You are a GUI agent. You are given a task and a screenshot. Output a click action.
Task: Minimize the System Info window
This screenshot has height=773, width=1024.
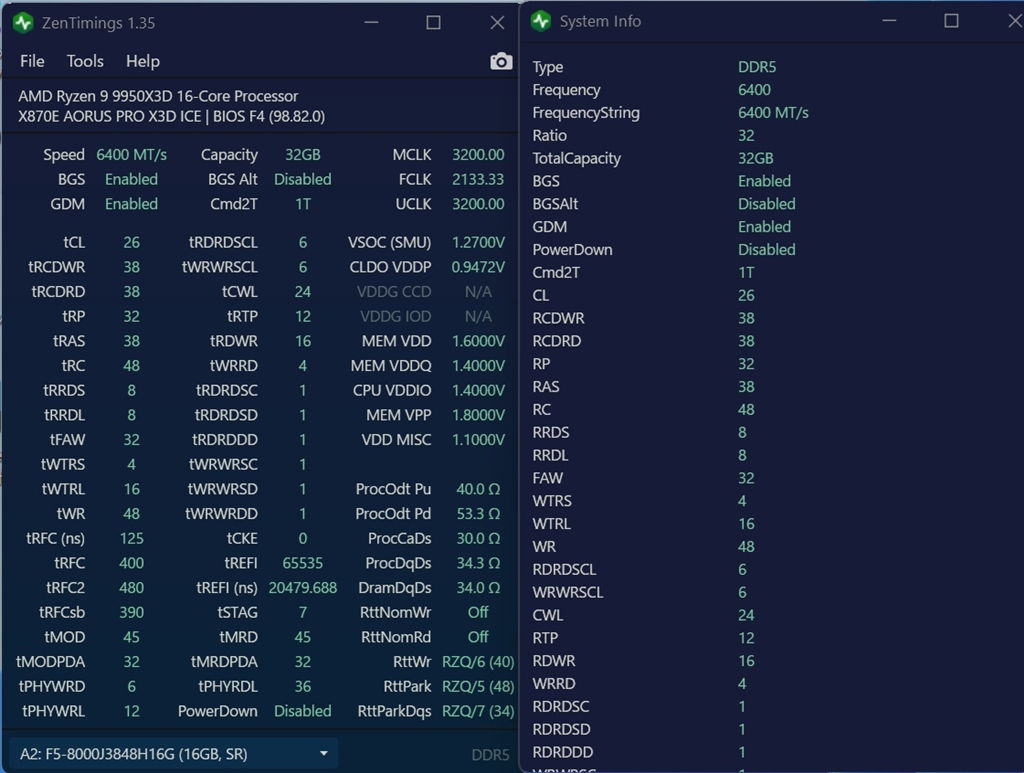[889, 21]
